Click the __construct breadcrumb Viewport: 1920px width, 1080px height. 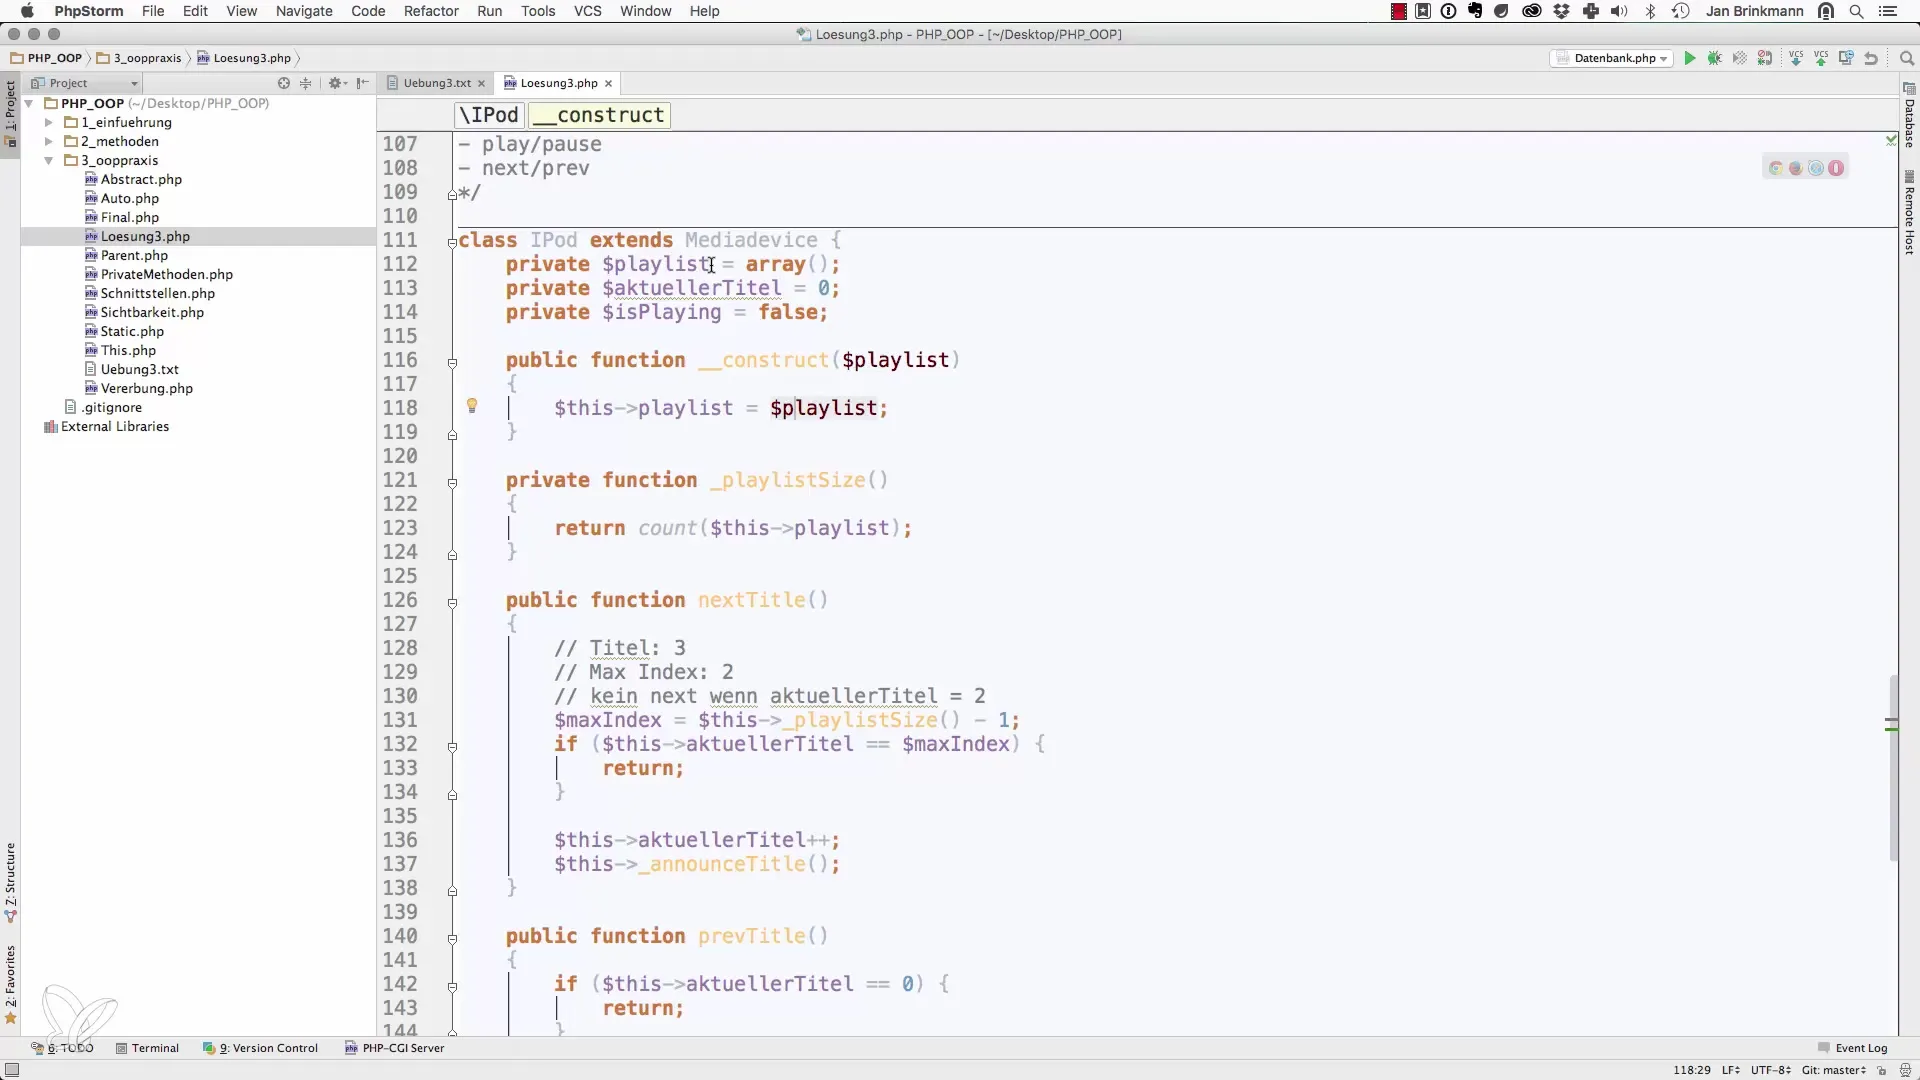(598, 115)
